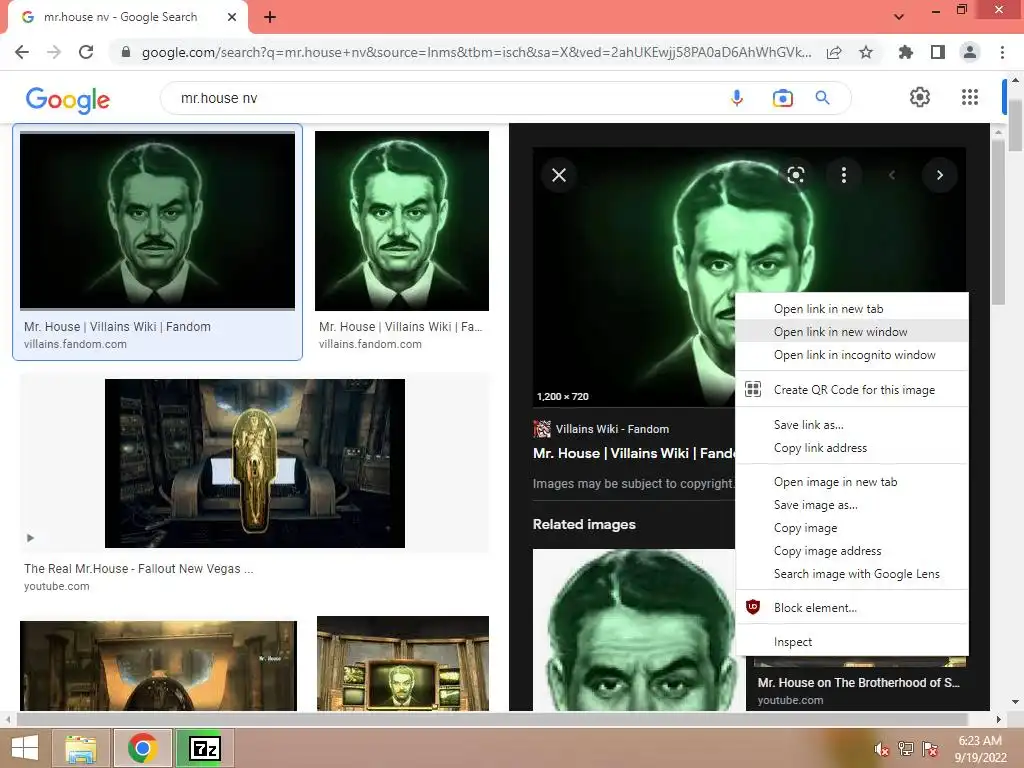Select Search image with Google Lens

pyautogui.click(x=852, y=573)
